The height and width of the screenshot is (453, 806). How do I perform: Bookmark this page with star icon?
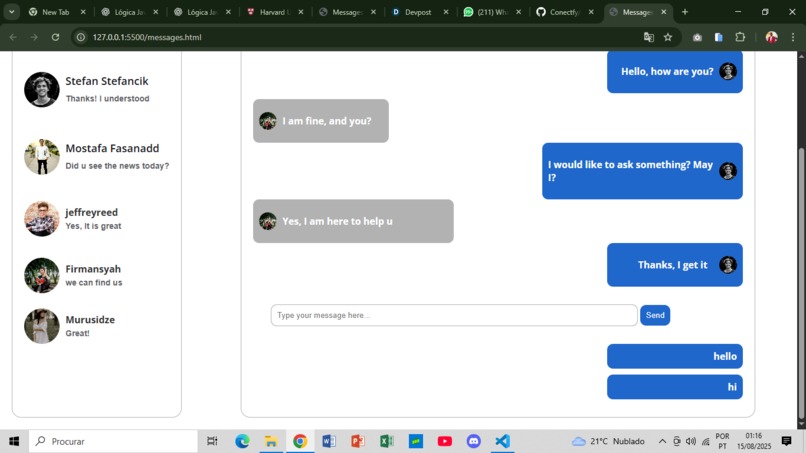click(x=668, y=37)
